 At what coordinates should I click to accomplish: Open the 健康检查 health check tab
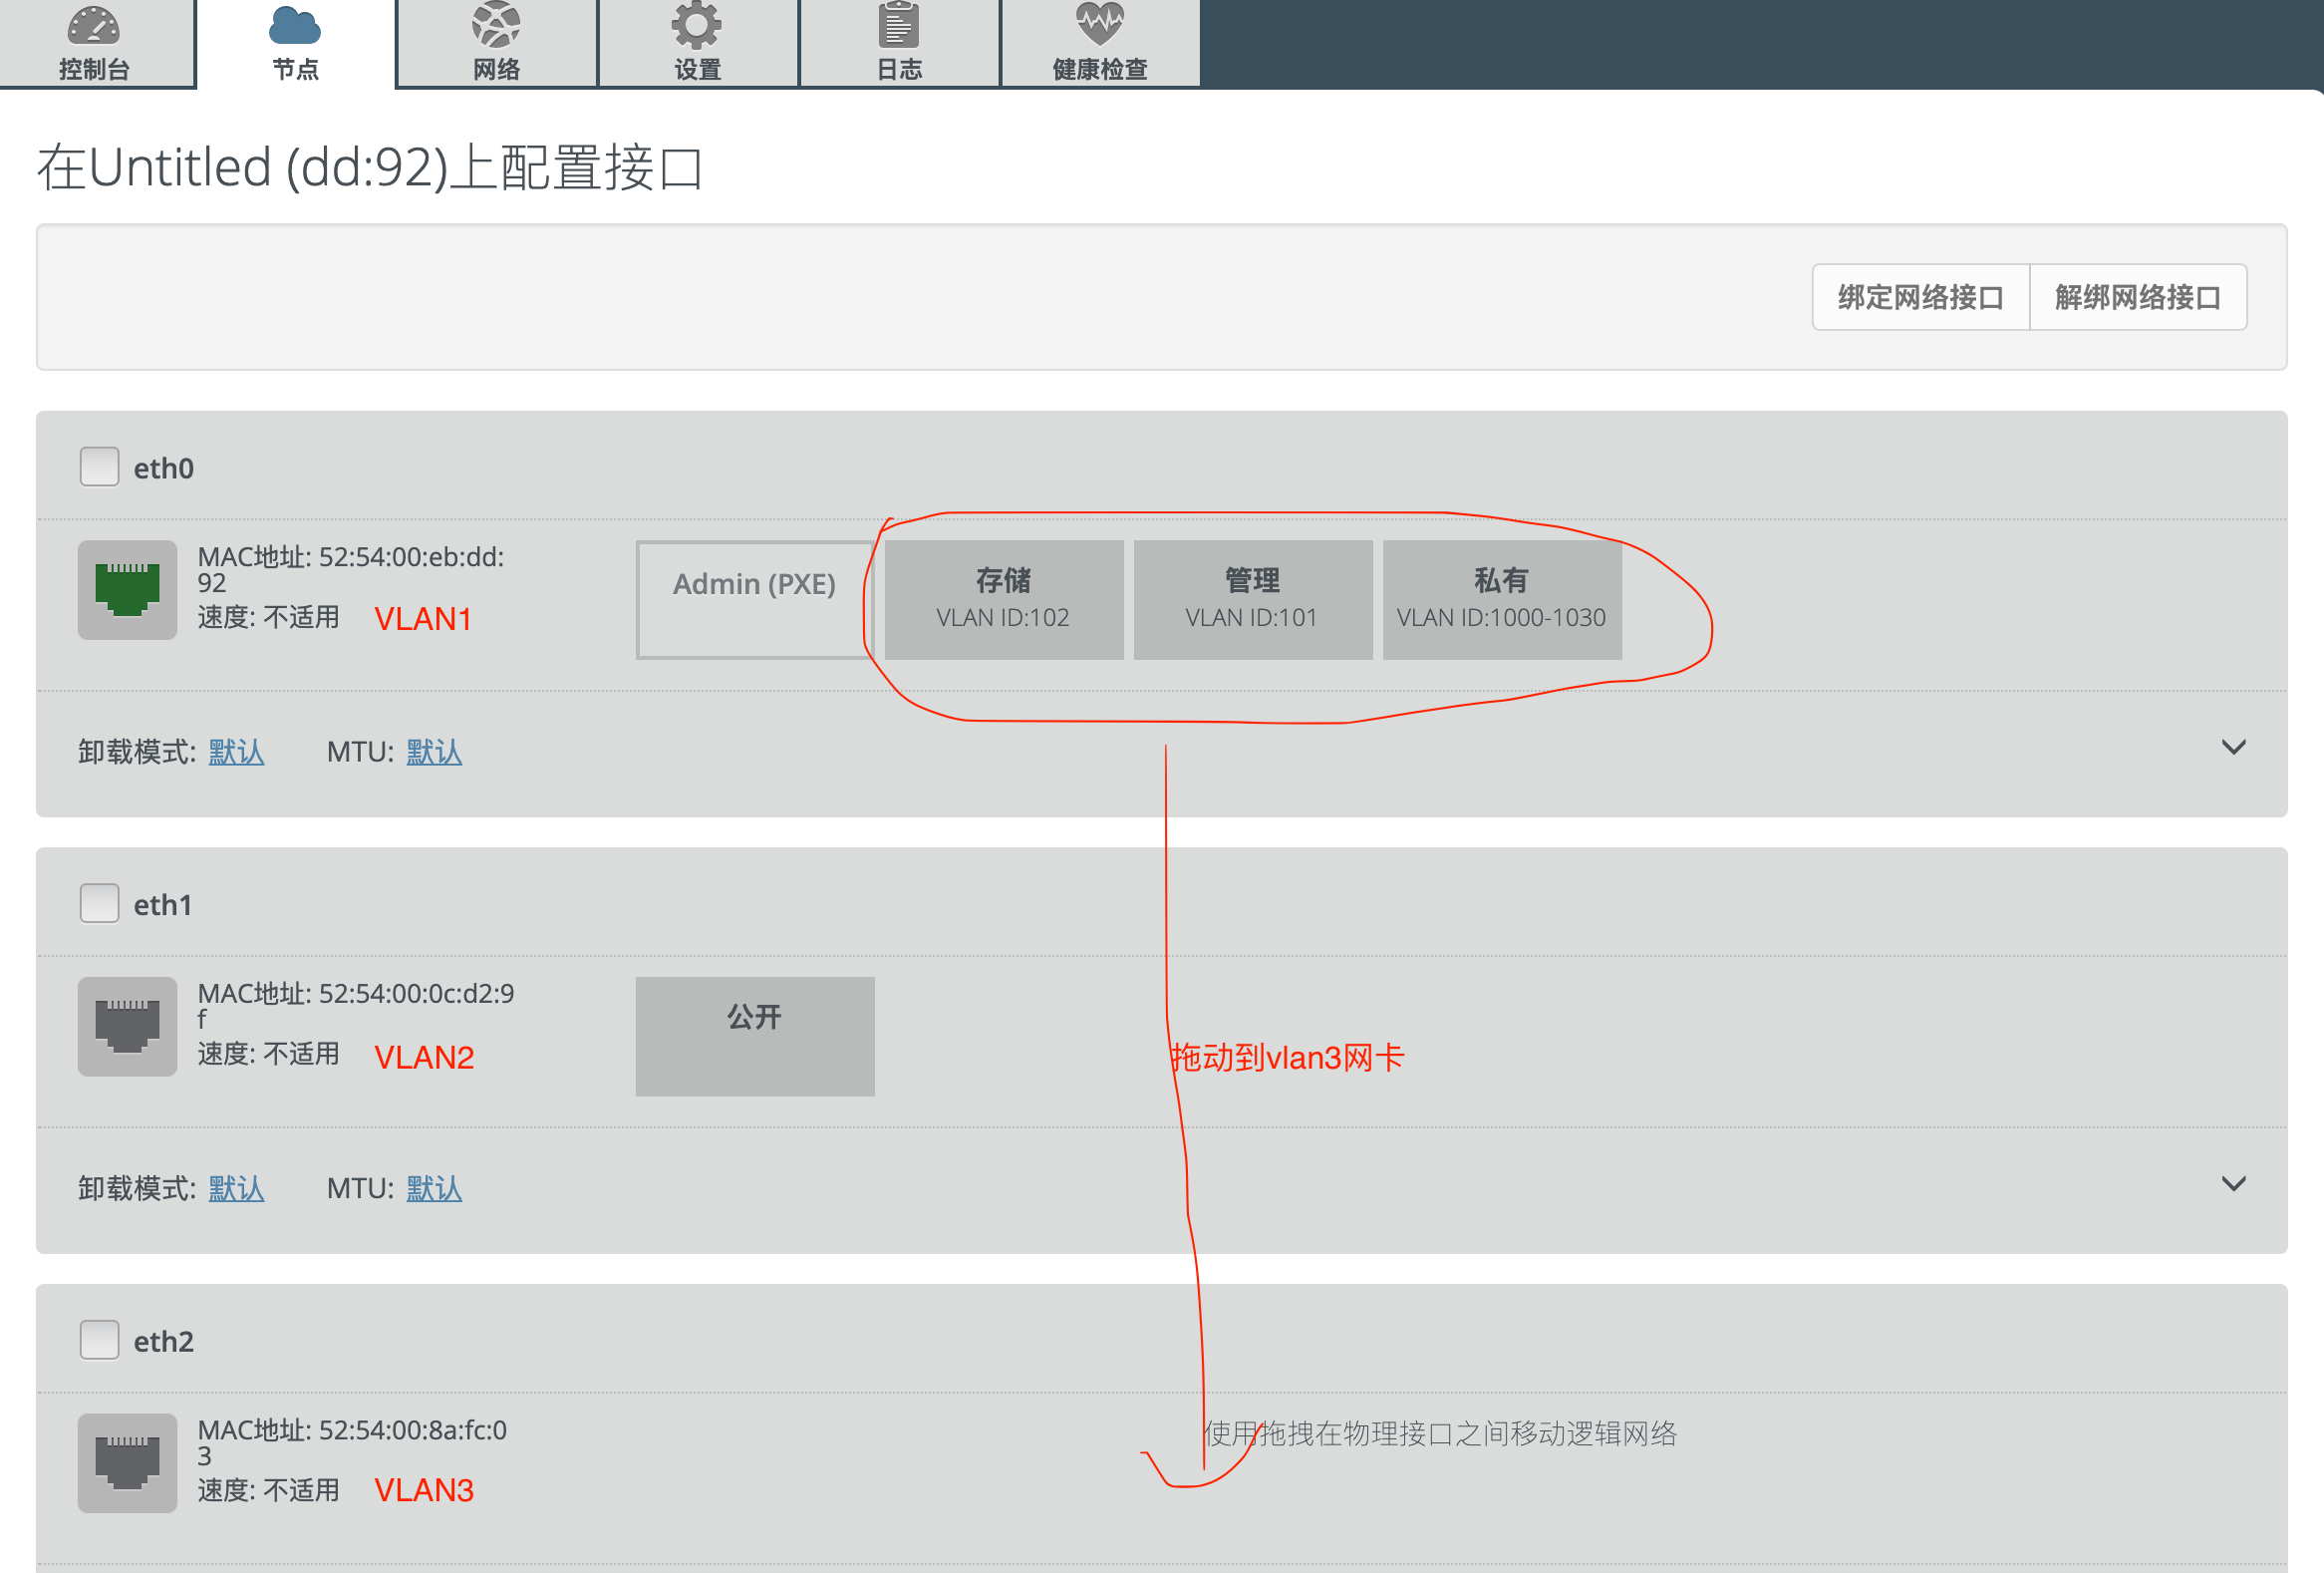[1100, 43]
